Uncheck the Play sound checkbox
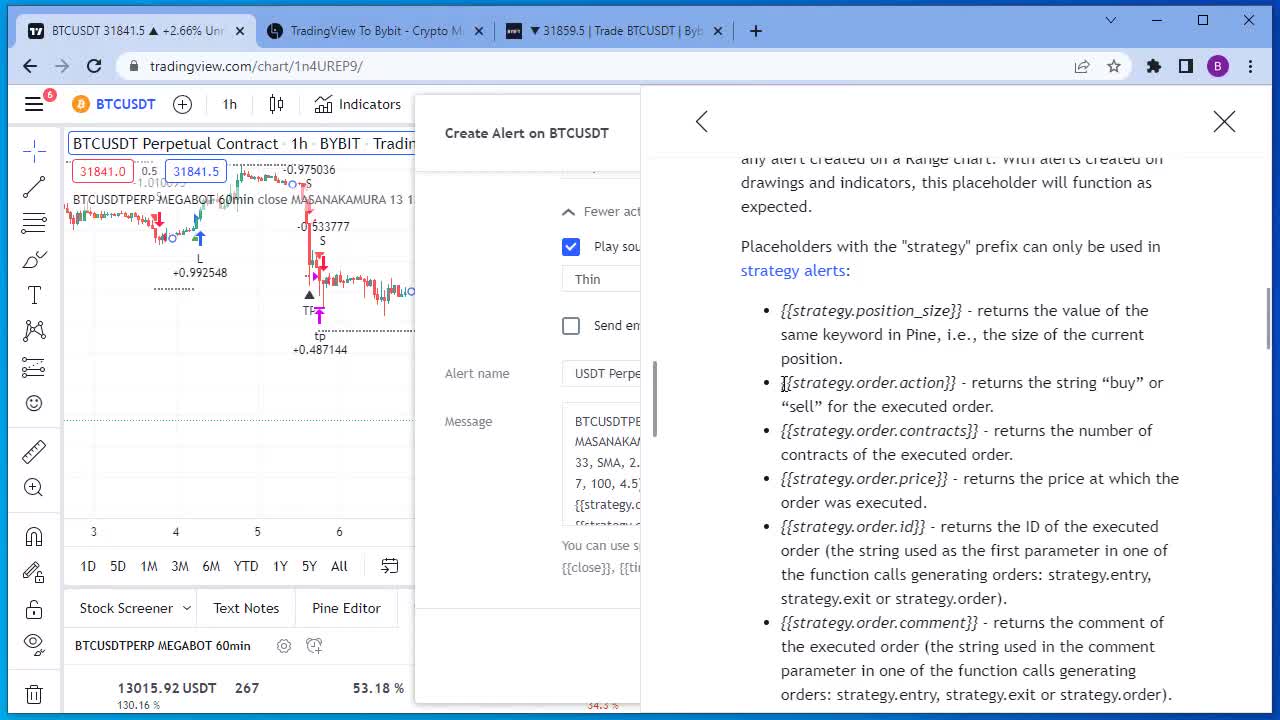This screenshot has height=720, width=1280. point(571,246)
